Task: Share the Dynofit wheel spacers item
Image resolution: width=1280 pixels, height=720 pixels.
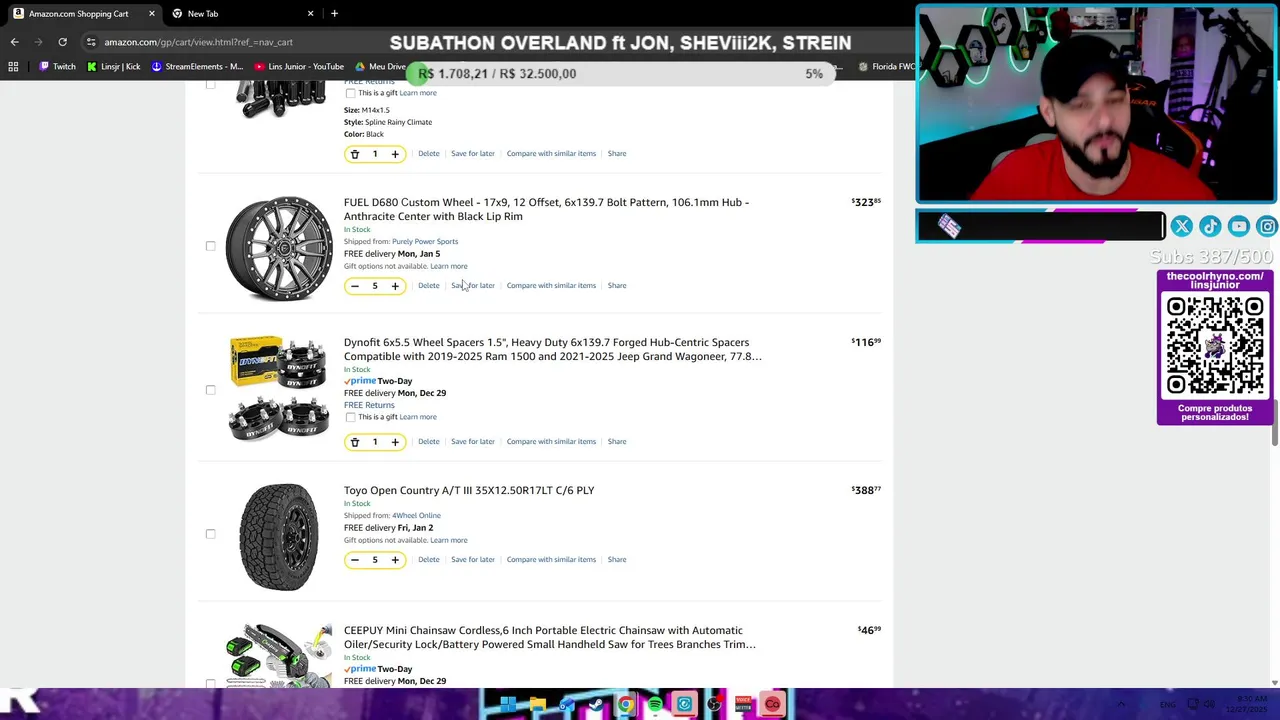Action: click(617, 441)
